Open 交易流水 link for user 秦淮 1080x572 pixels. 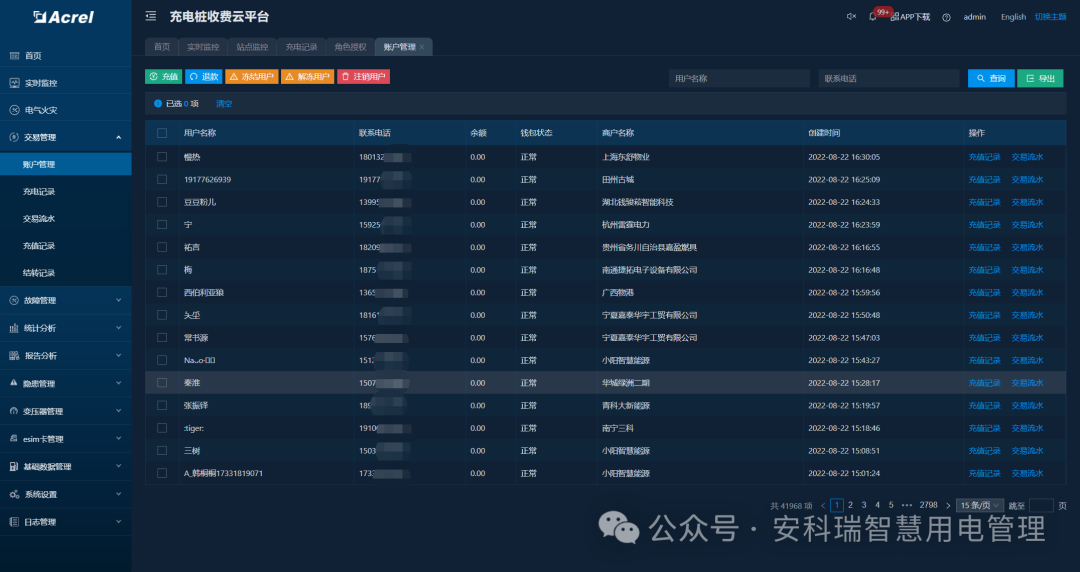pyautogui.click(x=1027, y=382)
